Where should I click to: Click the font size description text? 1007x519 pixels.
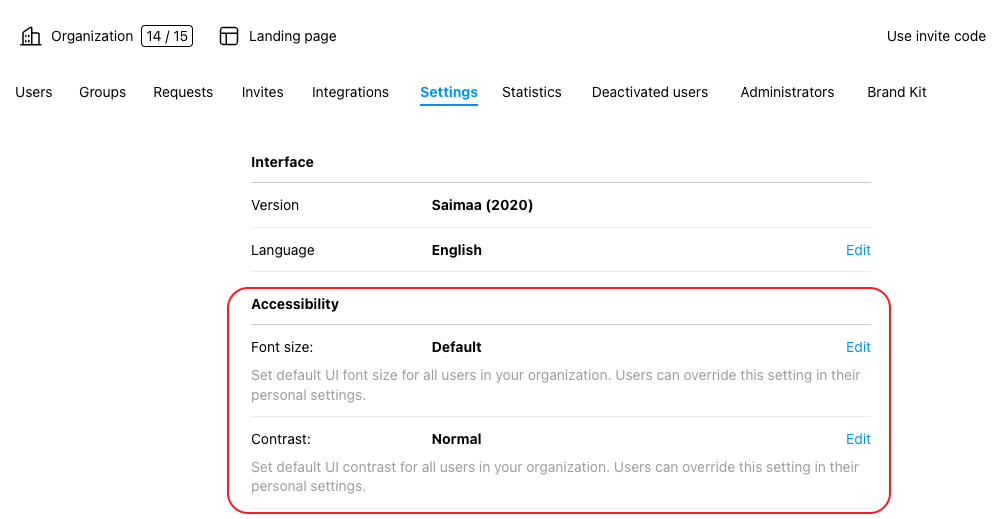(556, 385)
